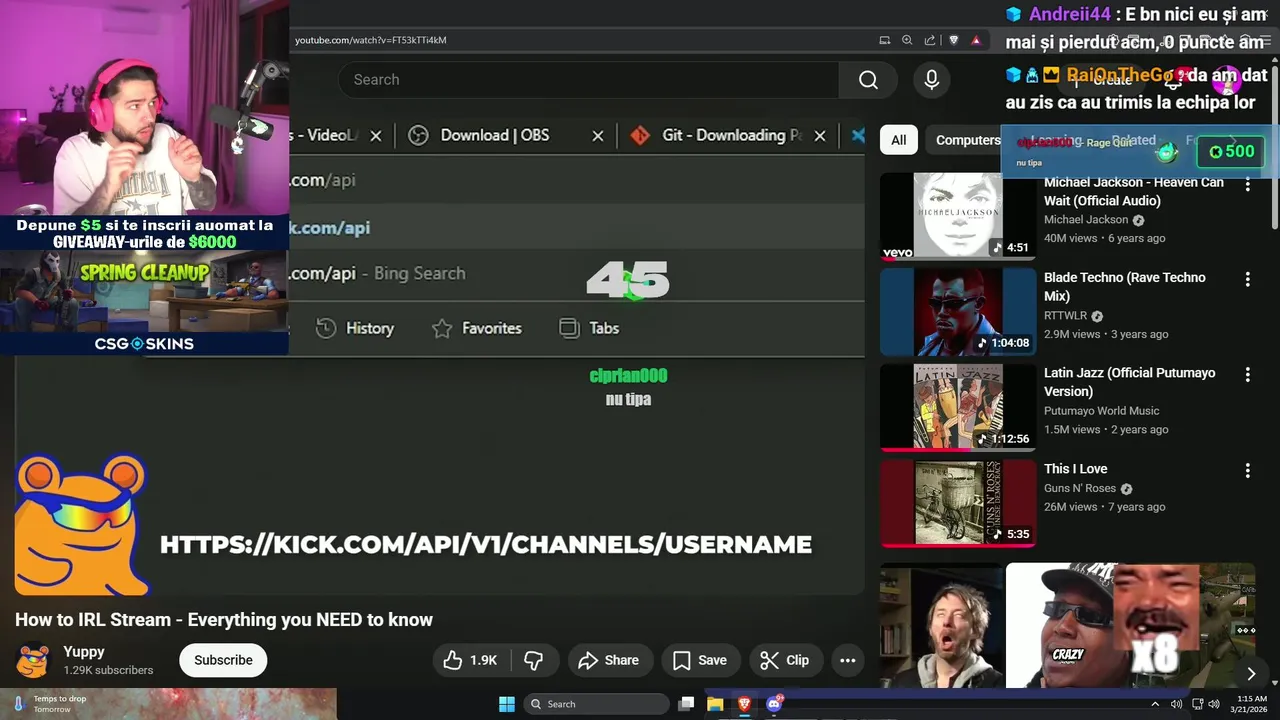Open options for Blade Techno mix
1280x720 pixels.
pyautogui.click(x=1247, y=279)
